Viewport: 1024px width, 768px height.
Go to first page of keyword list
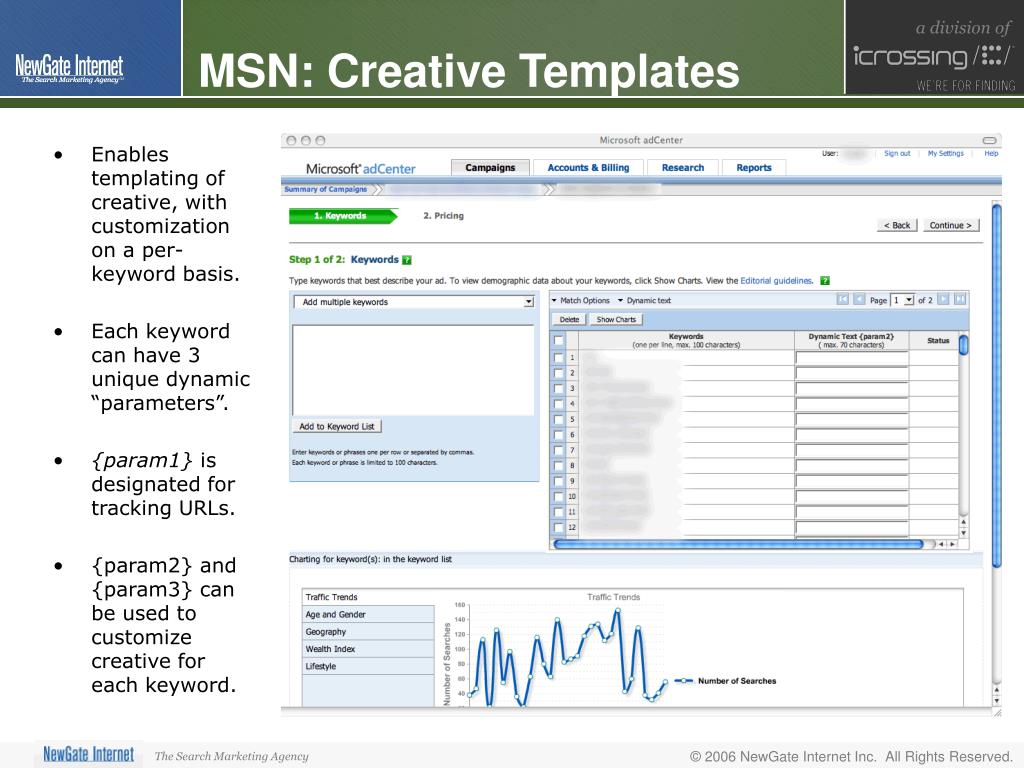click(842, 299)
